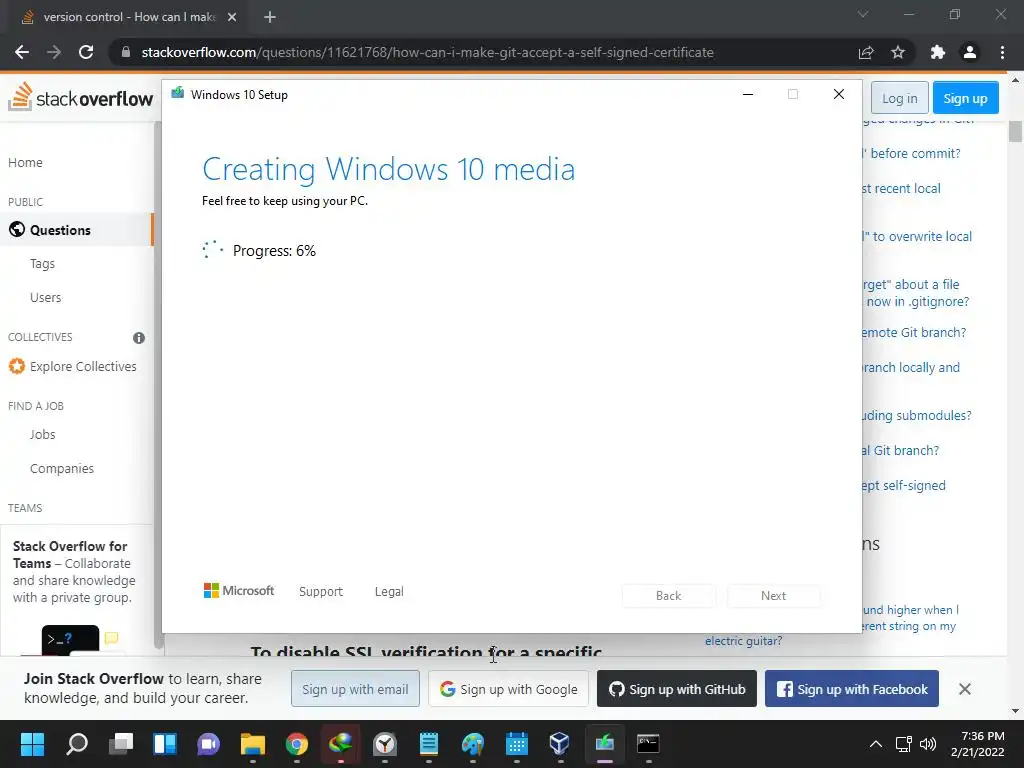1024x768 pixels.
Task: Close the version control browser tab
Action: click(x=232, y=17)
